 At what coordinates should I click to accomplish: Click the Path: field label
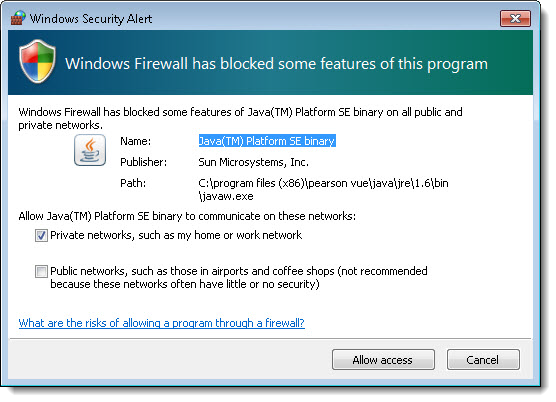pos(133,183)
